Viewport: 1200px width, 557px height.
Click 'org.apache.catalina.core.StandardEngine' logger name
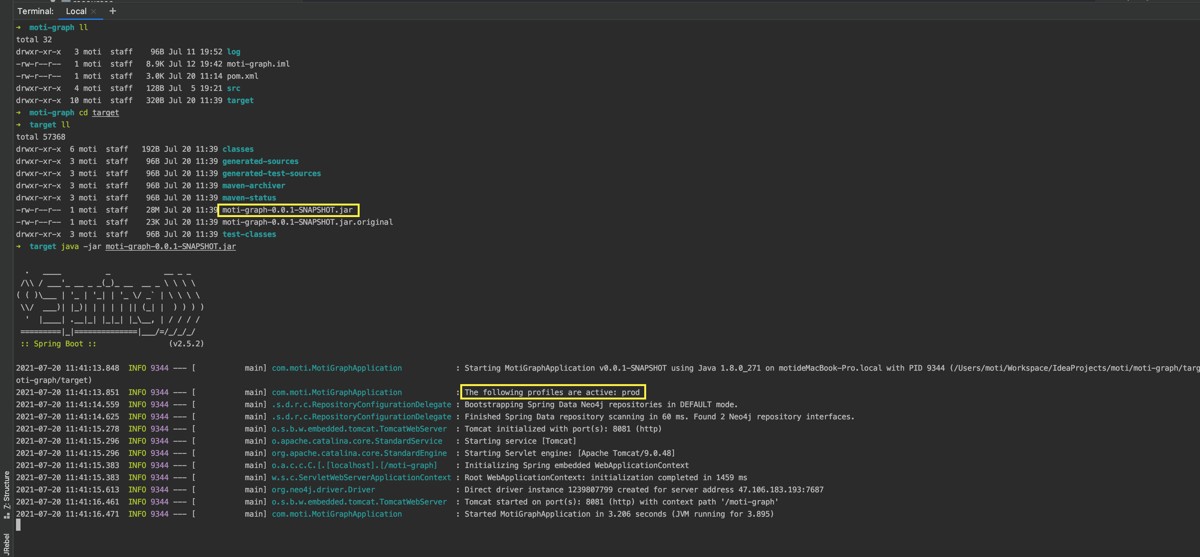coord(359,453)
